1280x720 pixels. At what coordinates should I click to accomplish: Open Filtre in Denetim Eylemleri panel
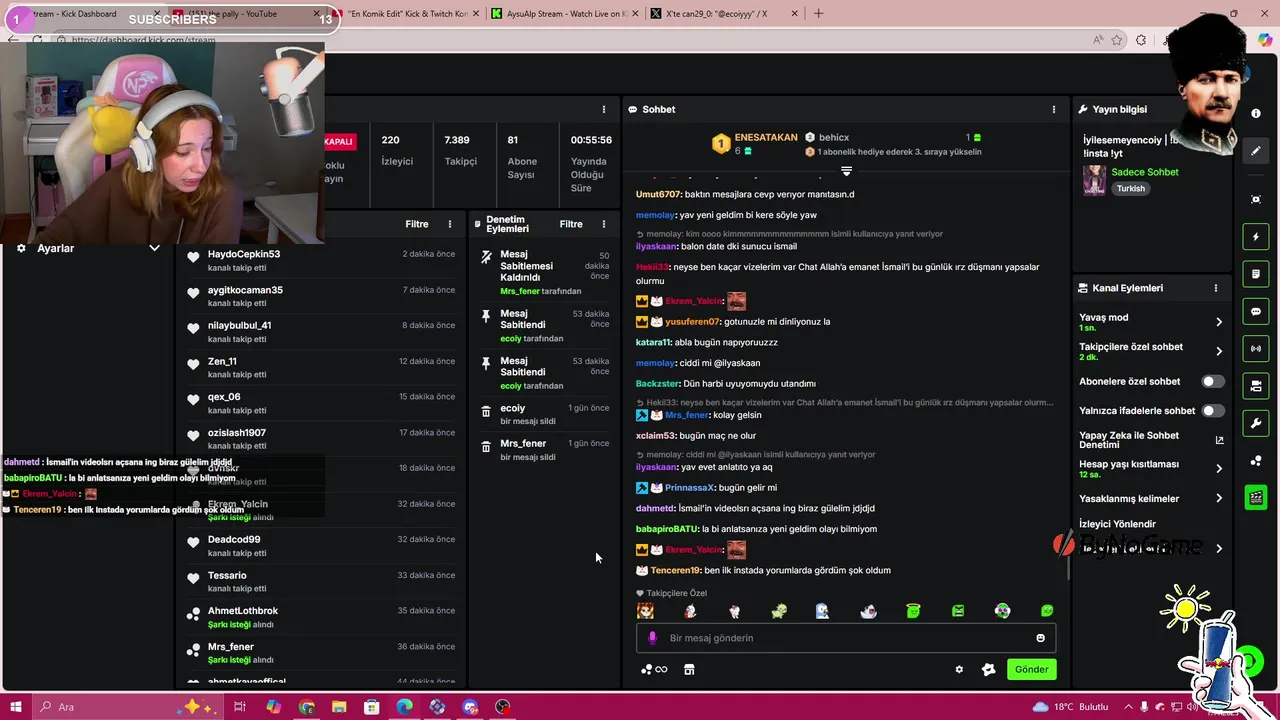coord(571,224)
